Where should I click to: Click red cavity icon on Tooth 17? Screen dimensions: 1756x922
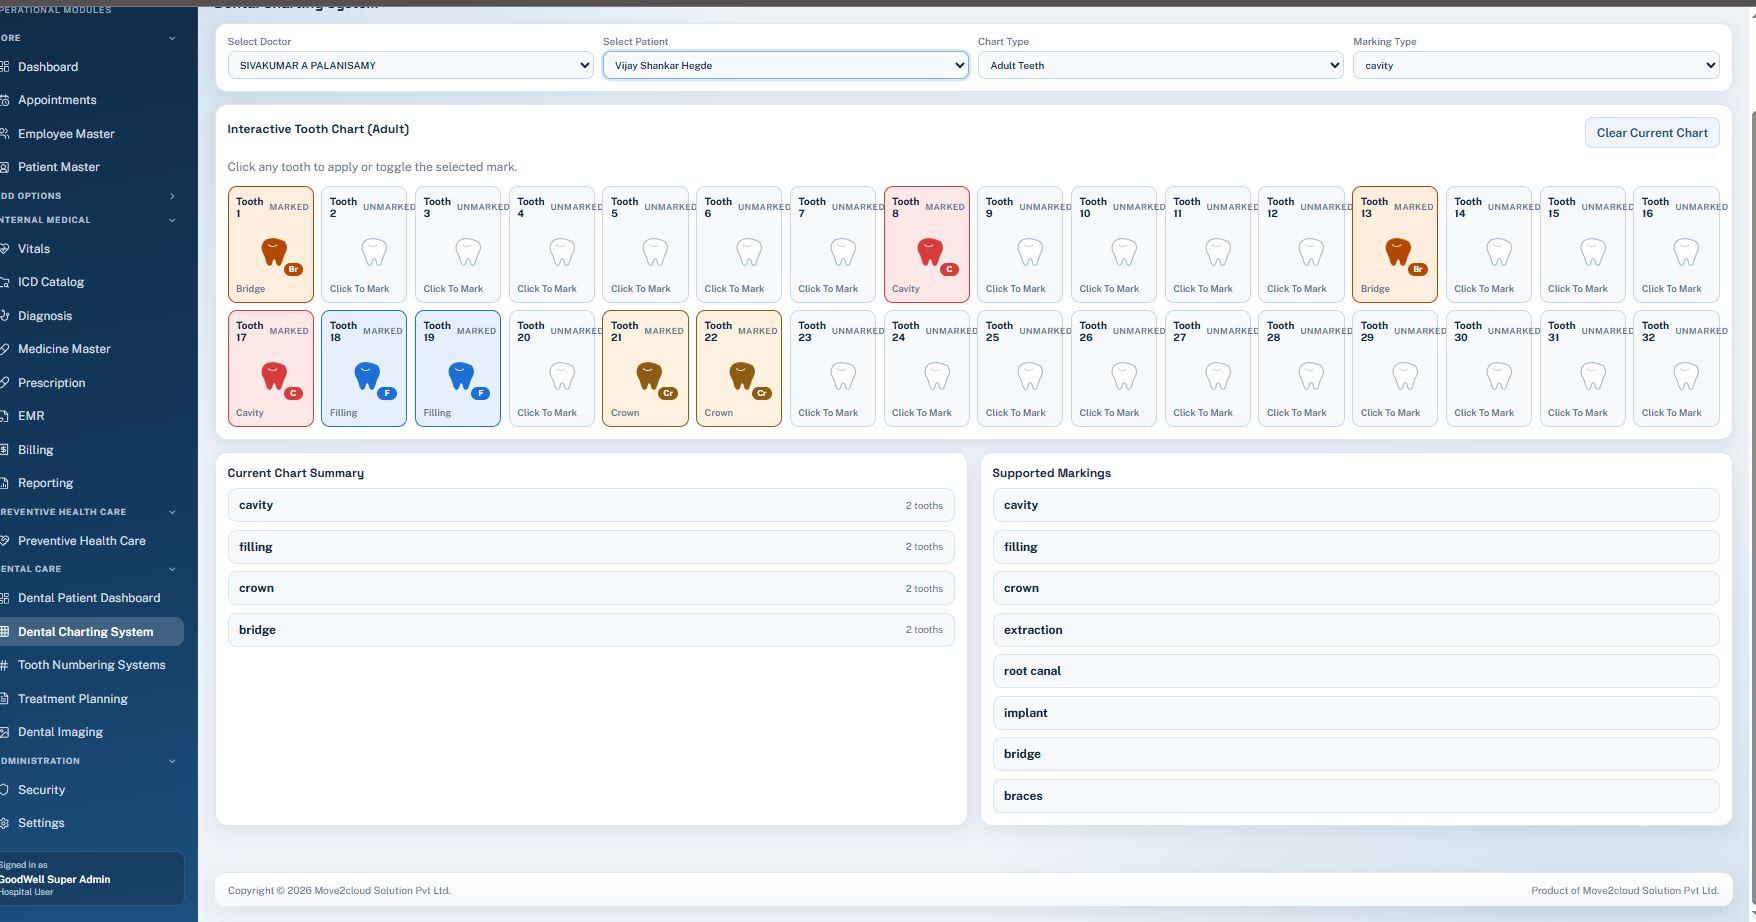274,376
